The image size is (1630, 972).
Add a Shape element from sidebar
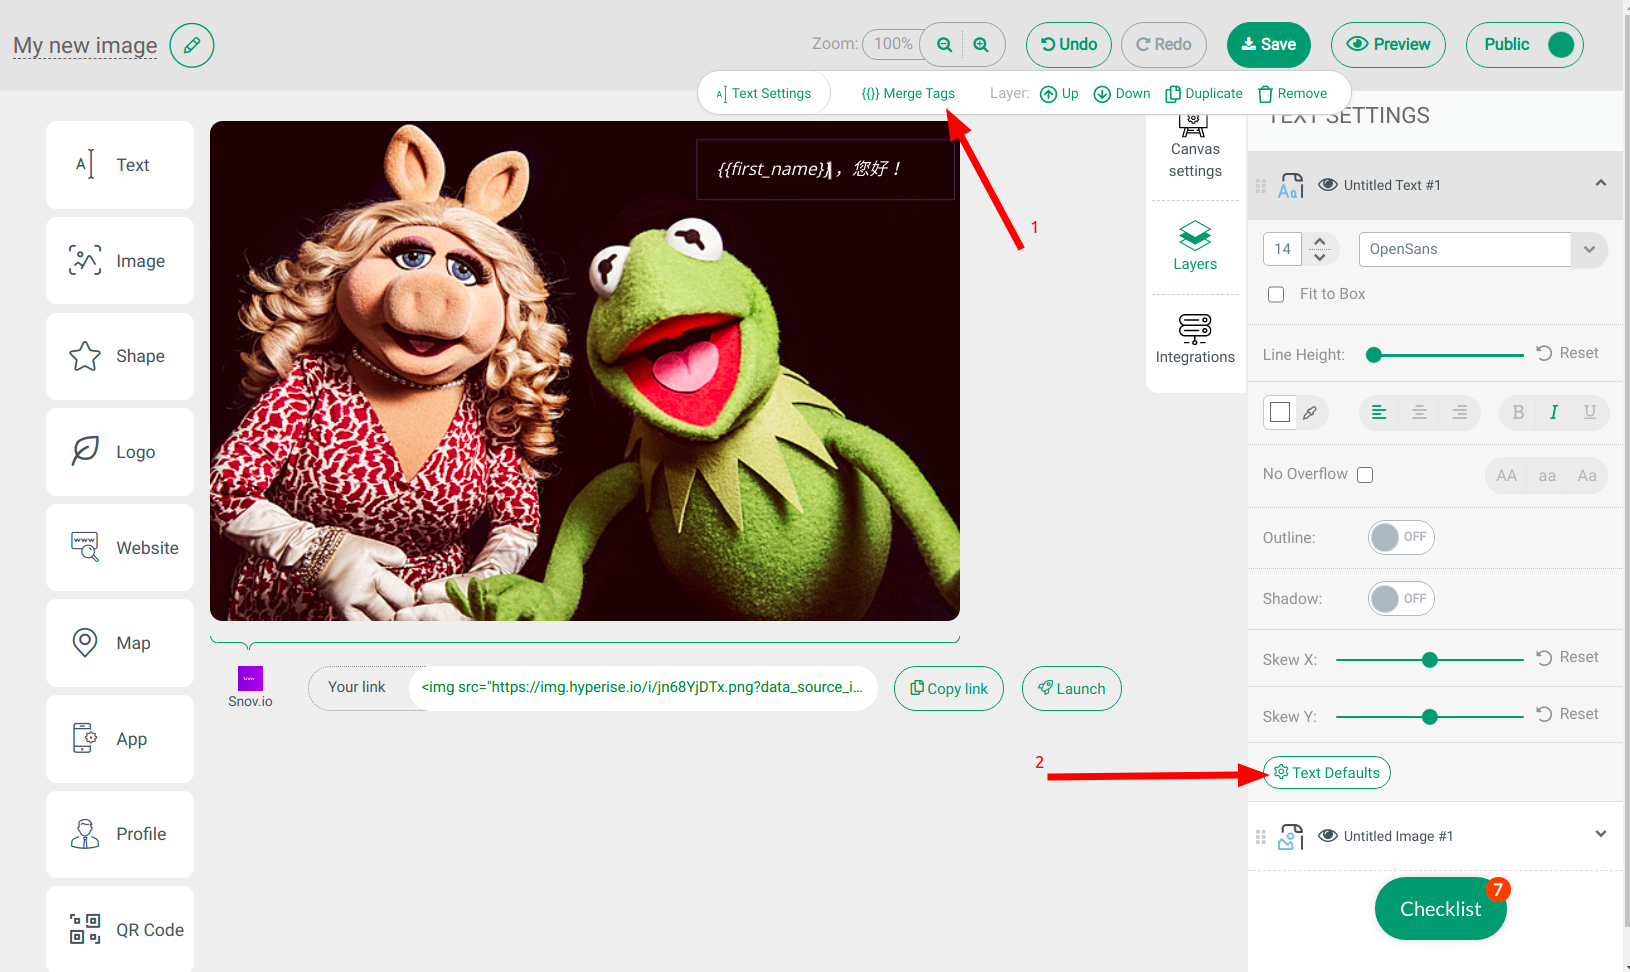pos(120,356)
